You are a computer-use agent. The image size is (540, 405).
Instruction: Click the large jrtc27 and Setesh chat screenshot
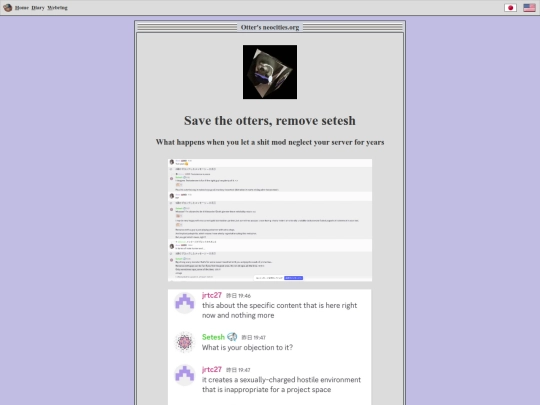(x=270, y=347)
